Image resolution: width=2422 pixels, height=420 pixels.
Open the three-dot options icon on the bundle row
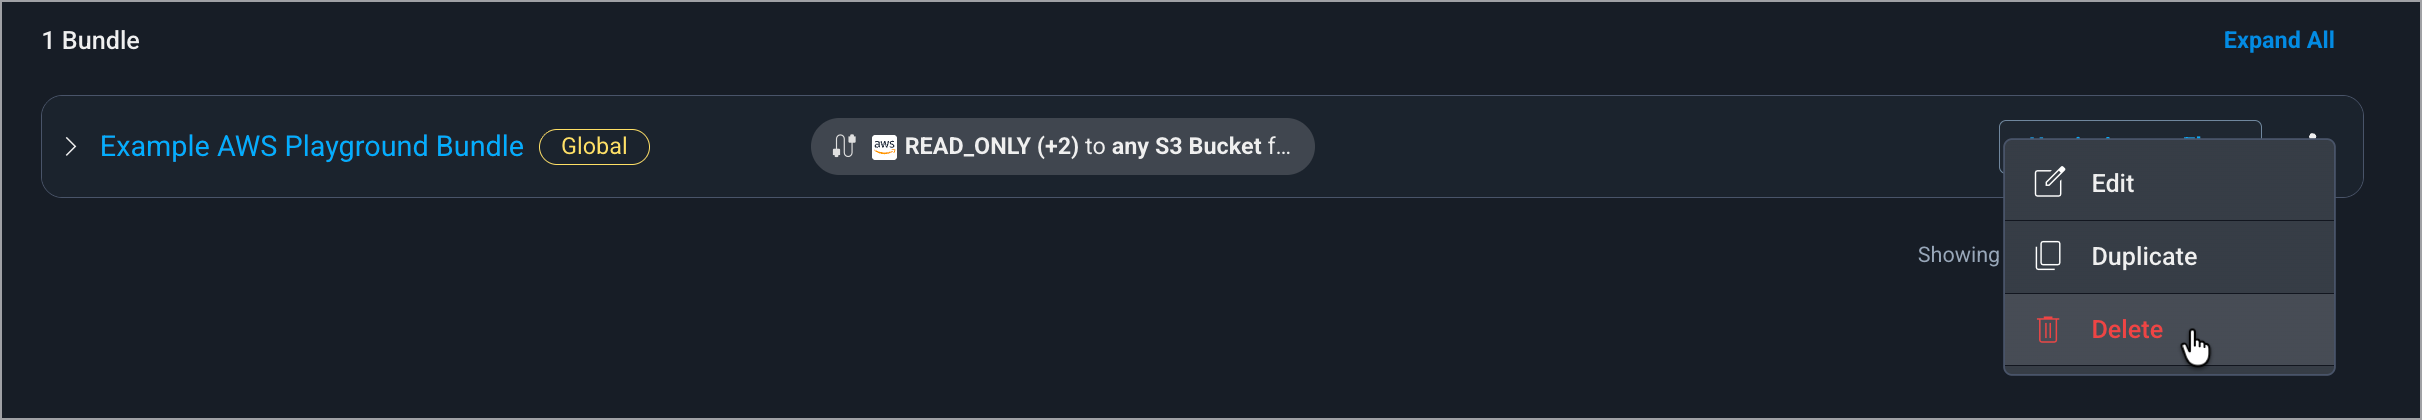(2312, 136)
